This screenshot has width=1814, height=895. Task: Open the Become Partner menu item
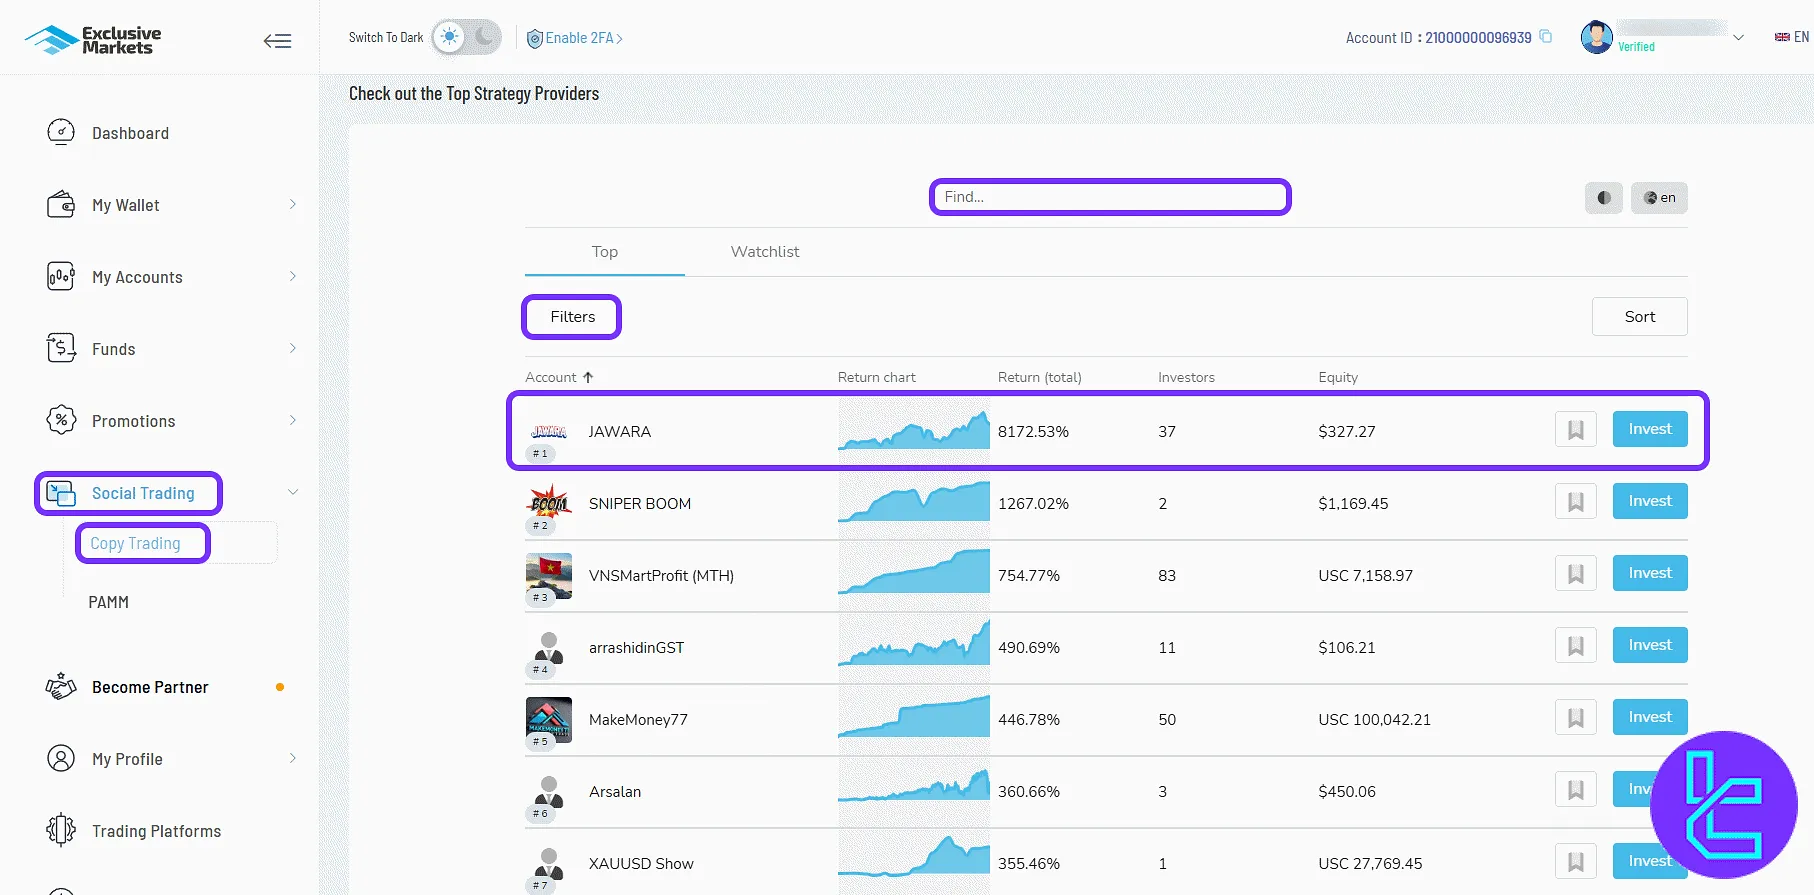[150, 687]
